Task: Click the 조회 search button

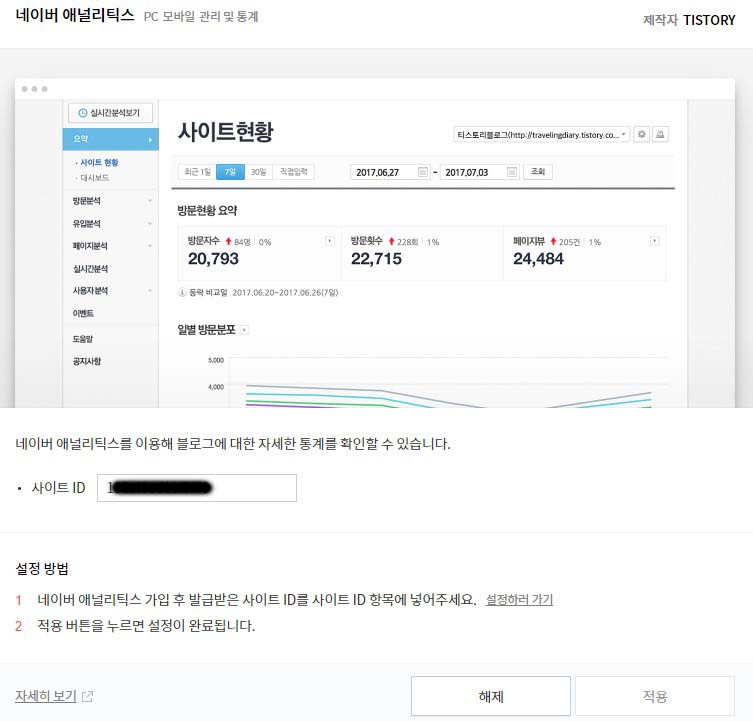Action: tap(538, 172)
